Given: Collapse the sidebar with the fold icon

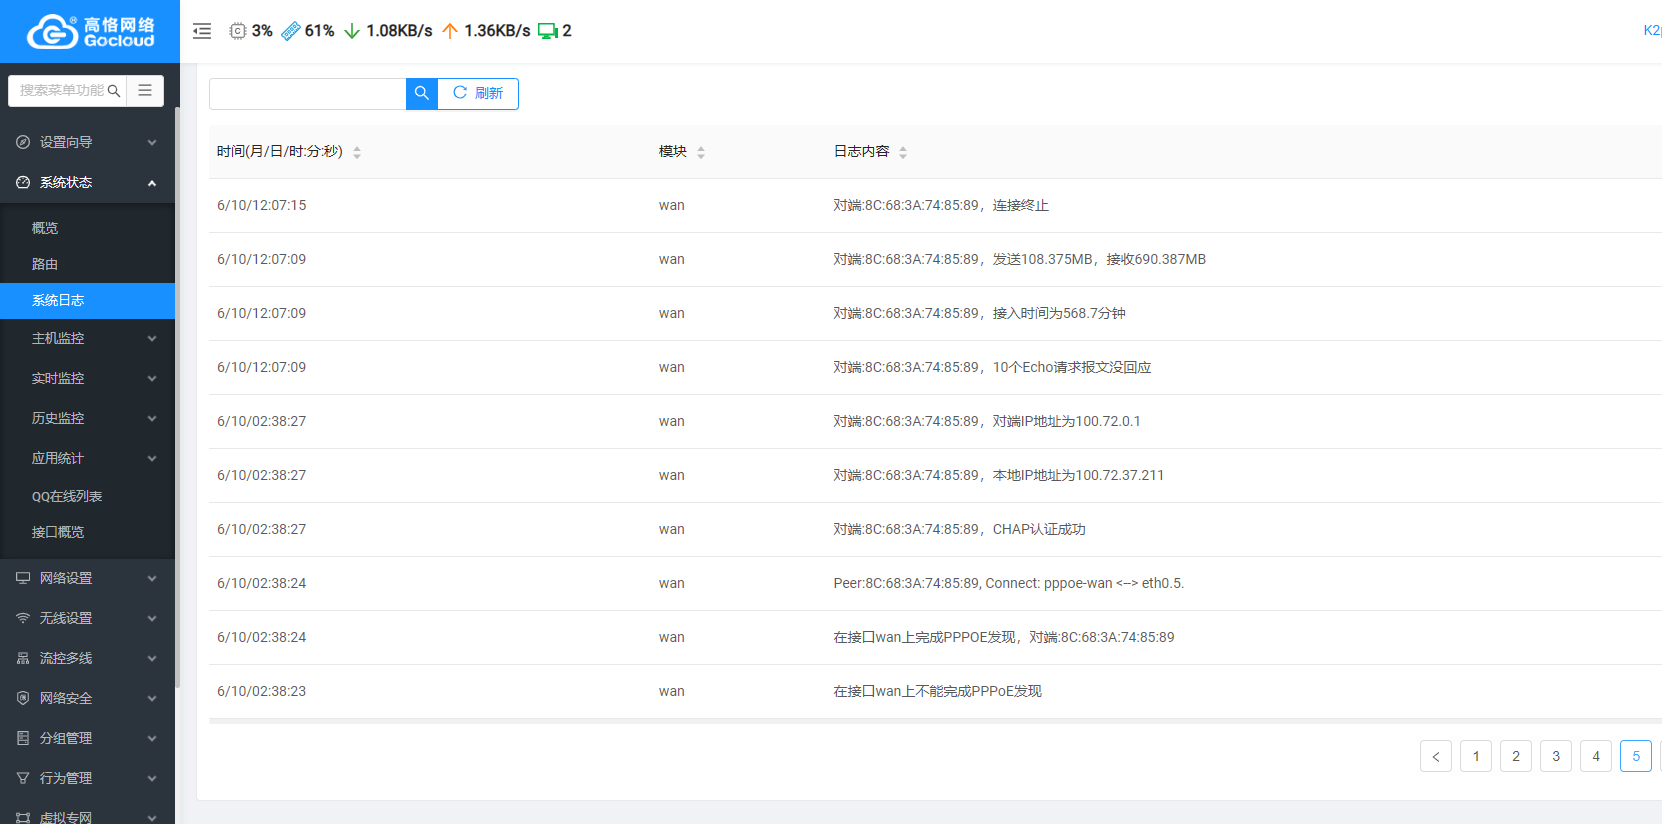Looking at the screenshot, I should [202, 31].
